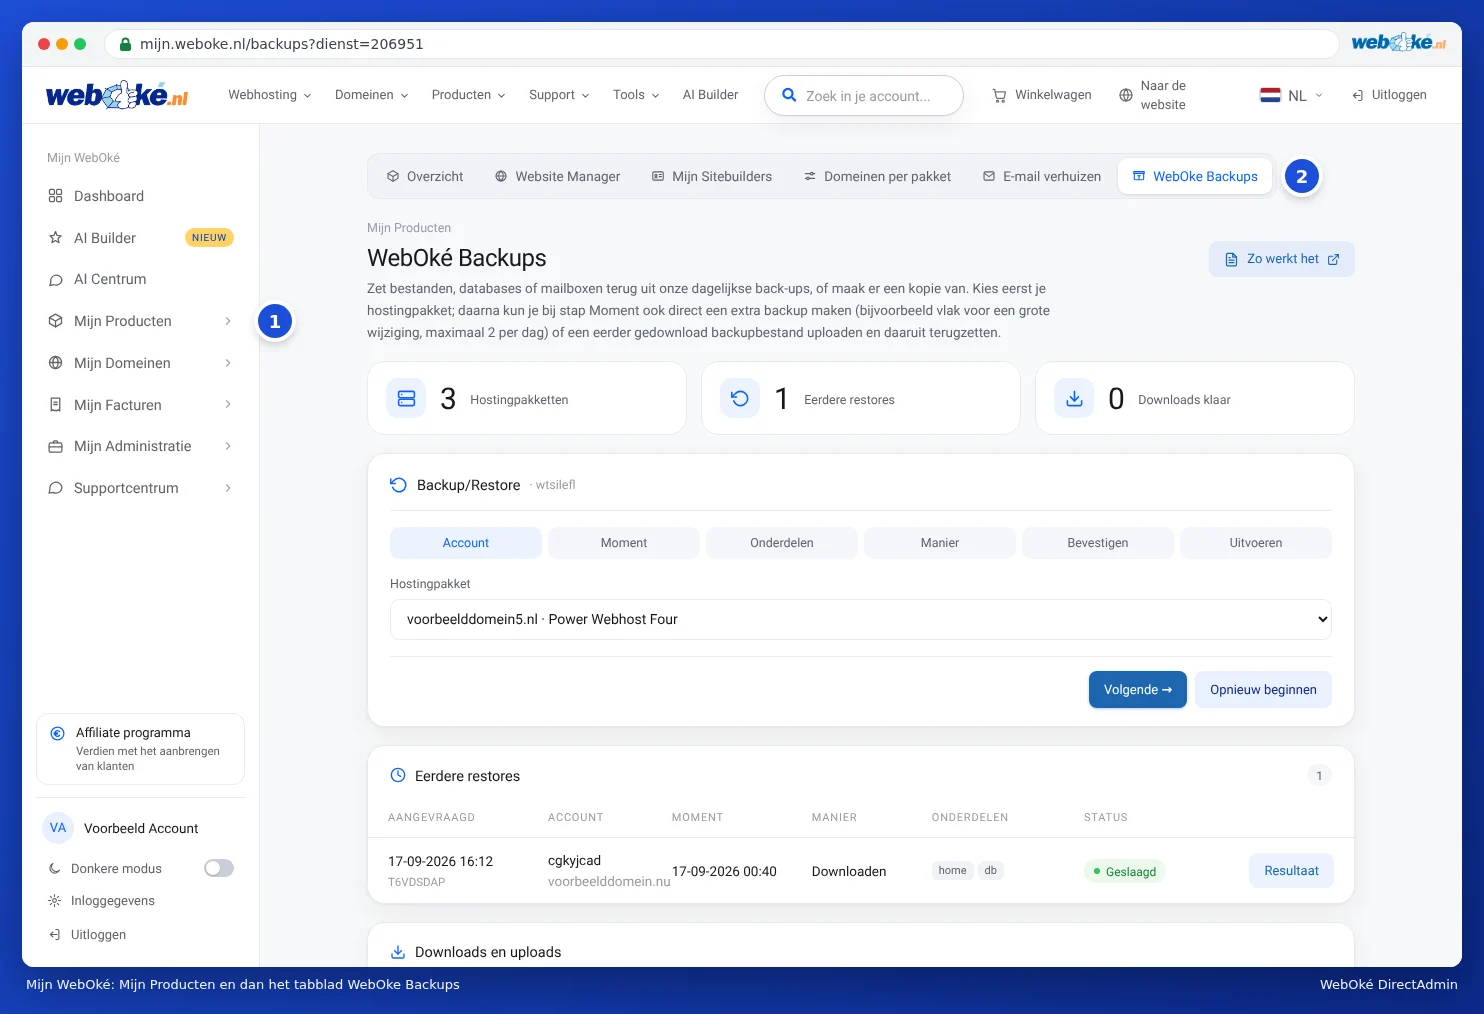Open the Domeinen top menu
This screenshot has height=1014, width=1484.
(372, 95)
